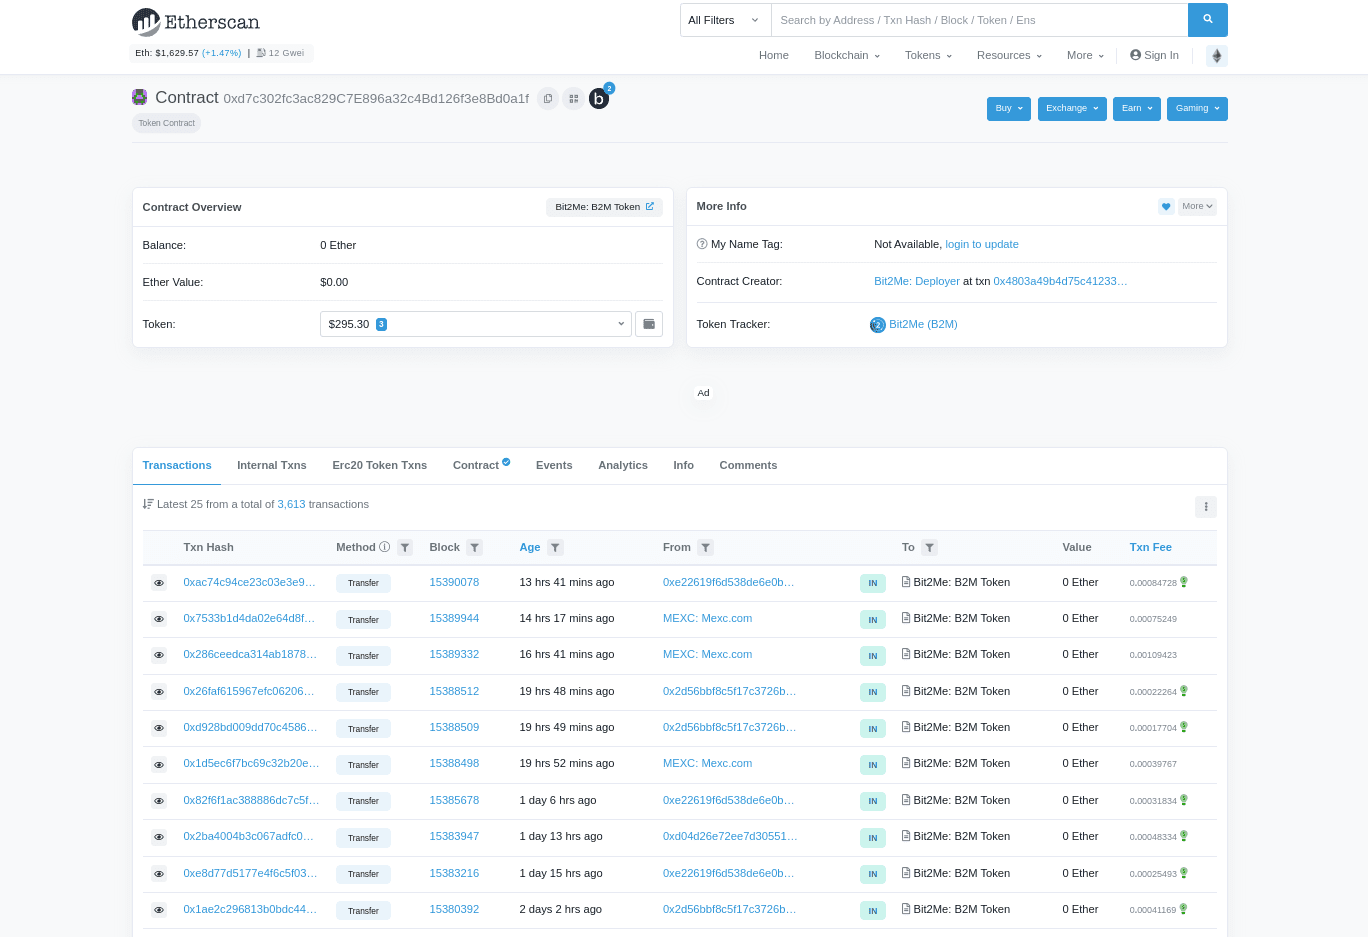Toggle eye preview for txn 0x1d5ec6f7bc69c32b20e
Image resolution: width=1368 pixels, height=937 pixels.
158,765
